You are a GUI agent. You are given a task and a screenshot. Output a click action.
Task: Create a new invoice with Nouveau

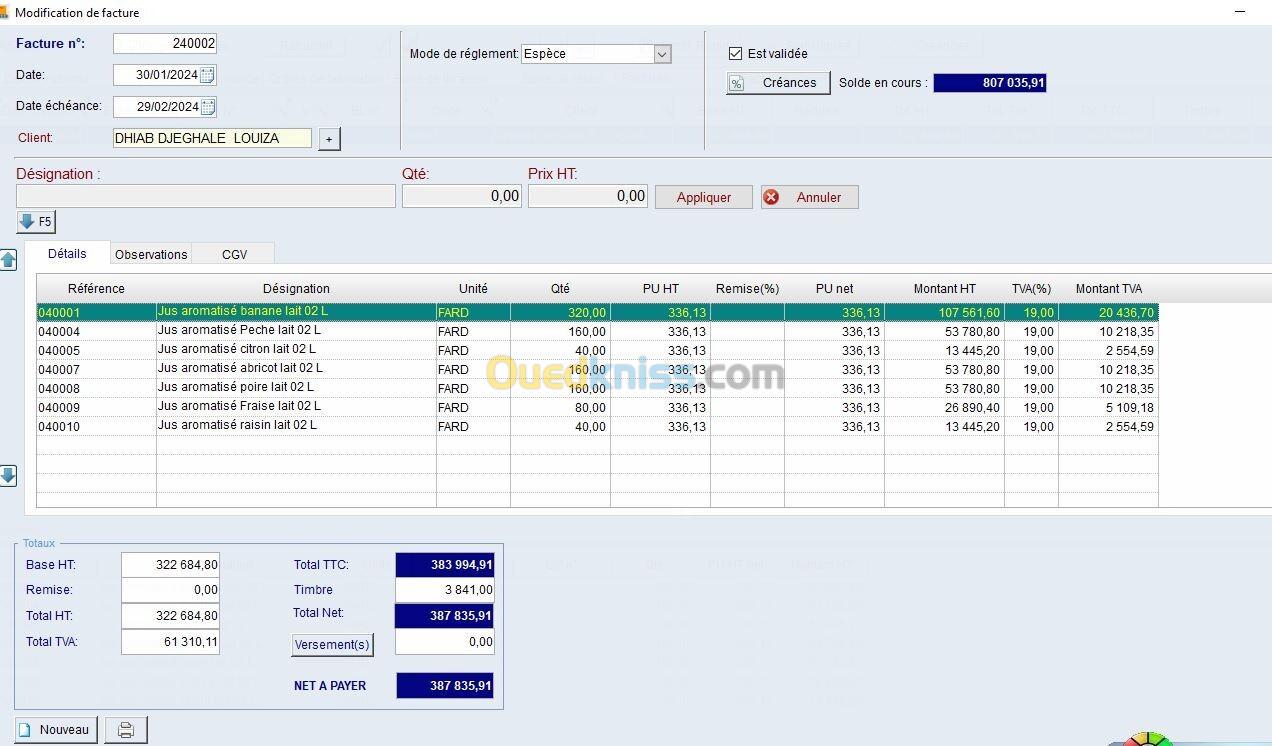pyautogui.click(x=55, y=730)
